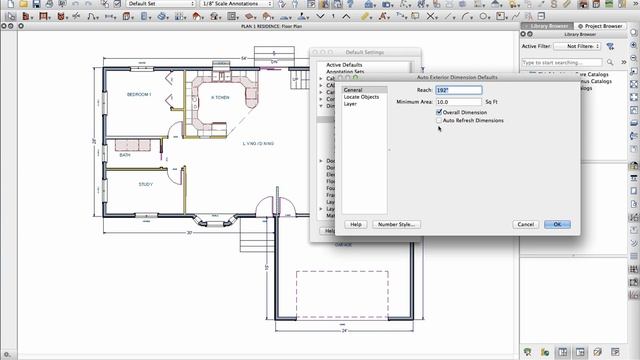Click the library search magnifier icon

coord(610,62)
